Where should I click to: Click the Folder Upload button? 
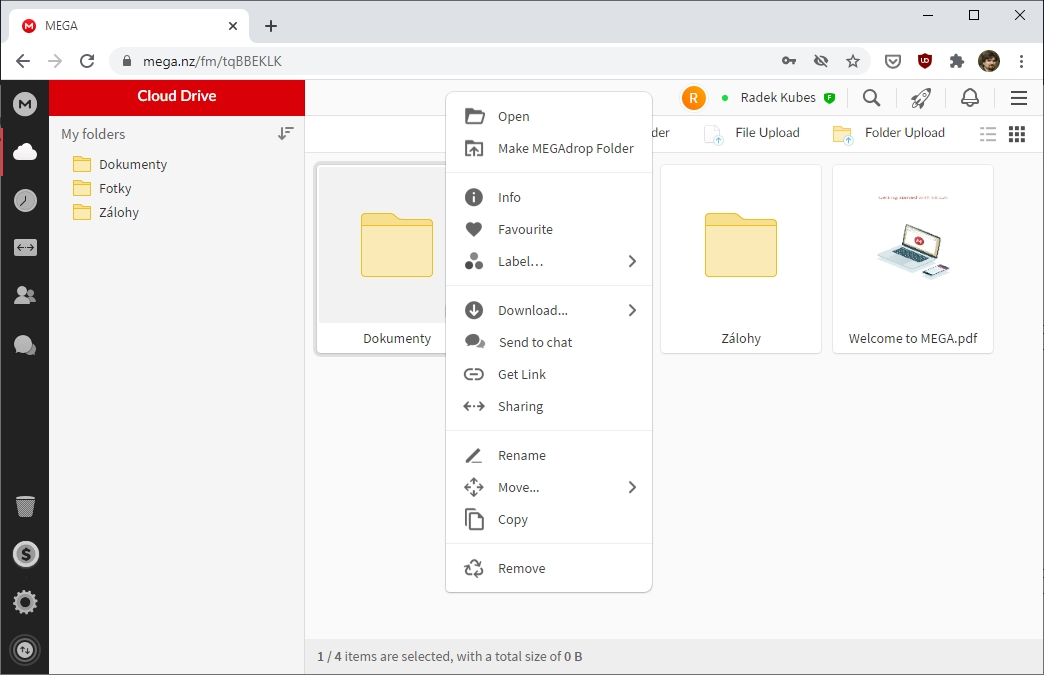pos(888,133)
